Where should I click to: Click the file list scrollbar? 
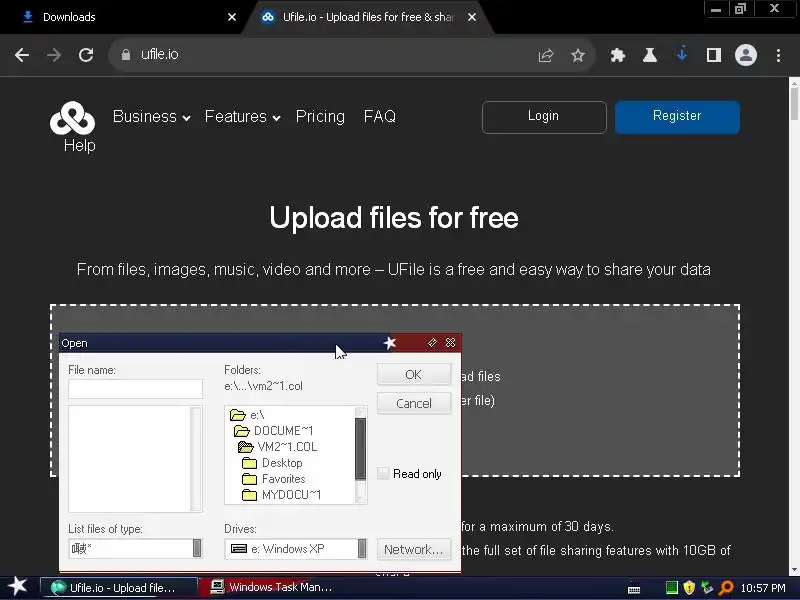(196, 458)
